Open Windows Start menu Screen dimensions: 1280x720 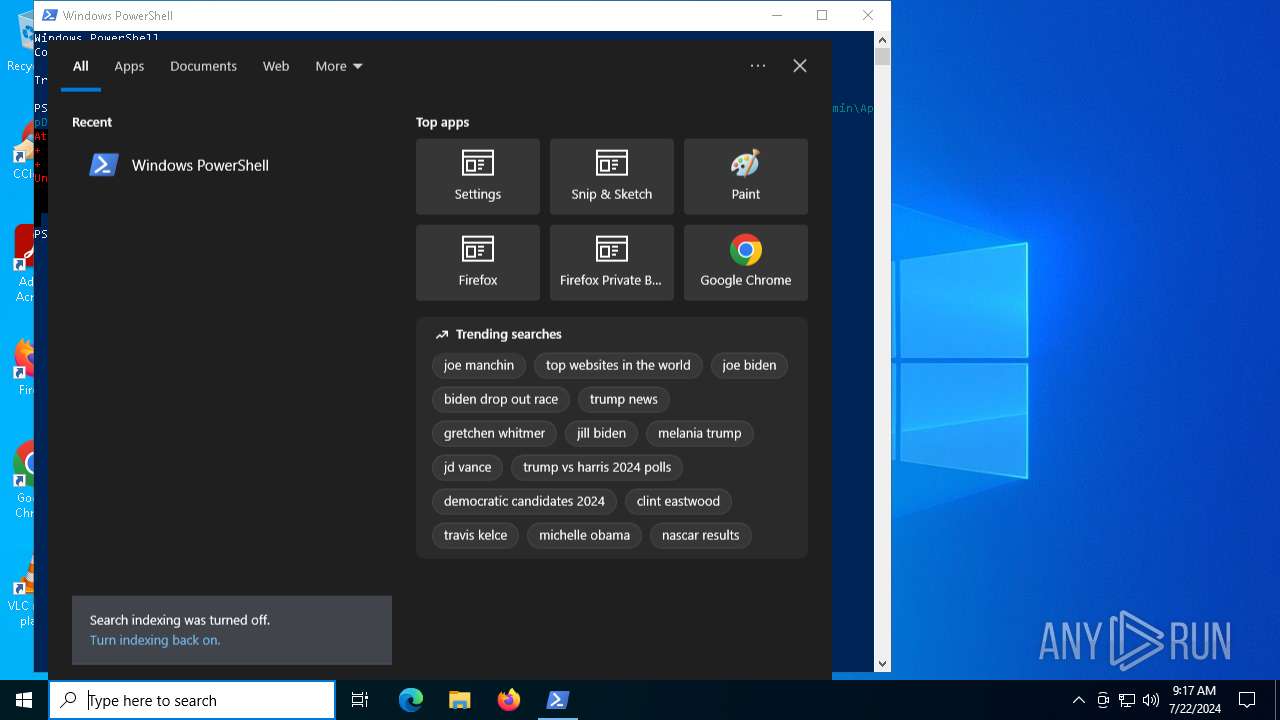pos(24,700)
